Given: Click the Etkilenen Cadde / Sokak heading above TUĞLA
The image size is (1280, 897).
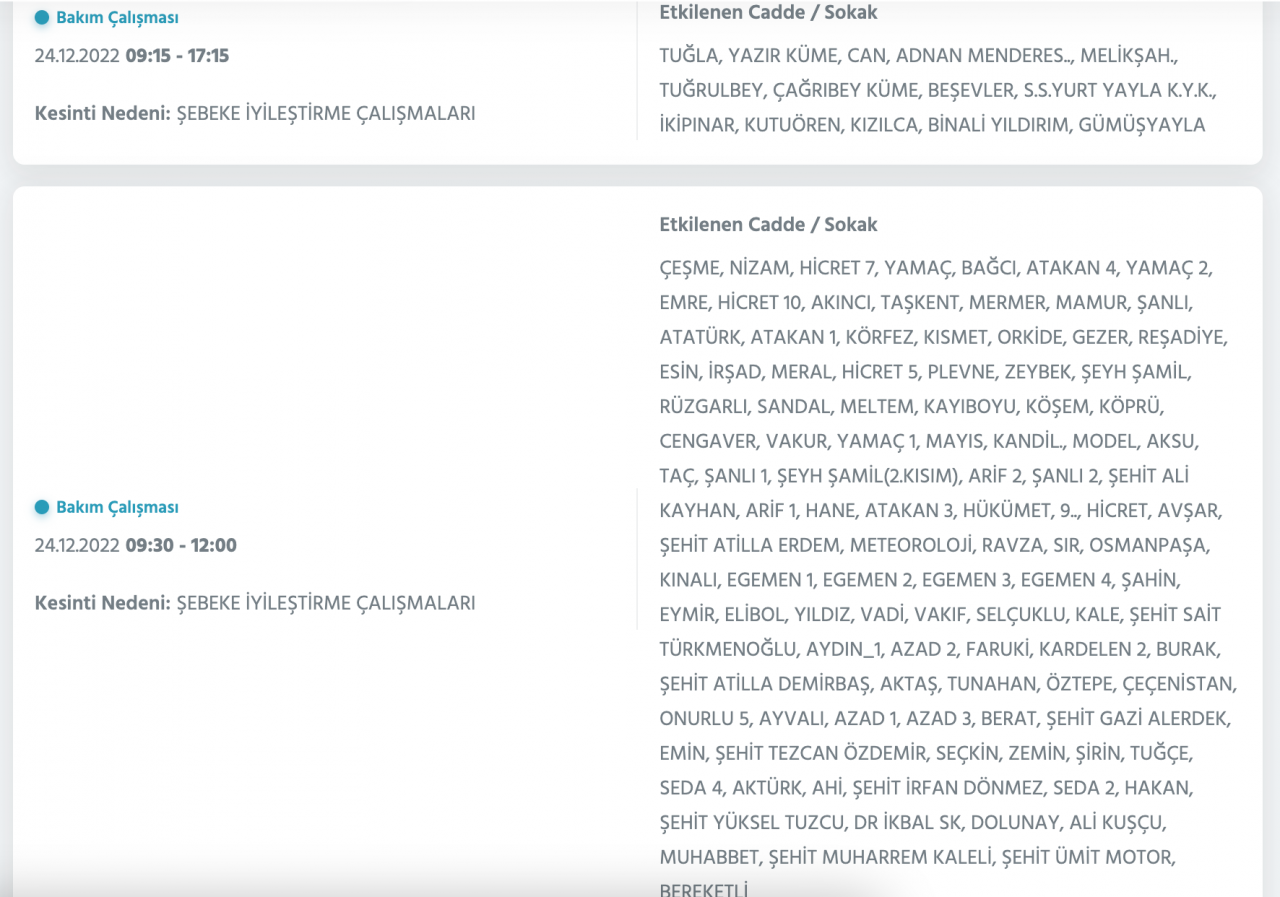Looking at the screenshot, I should tap(768, 13).
